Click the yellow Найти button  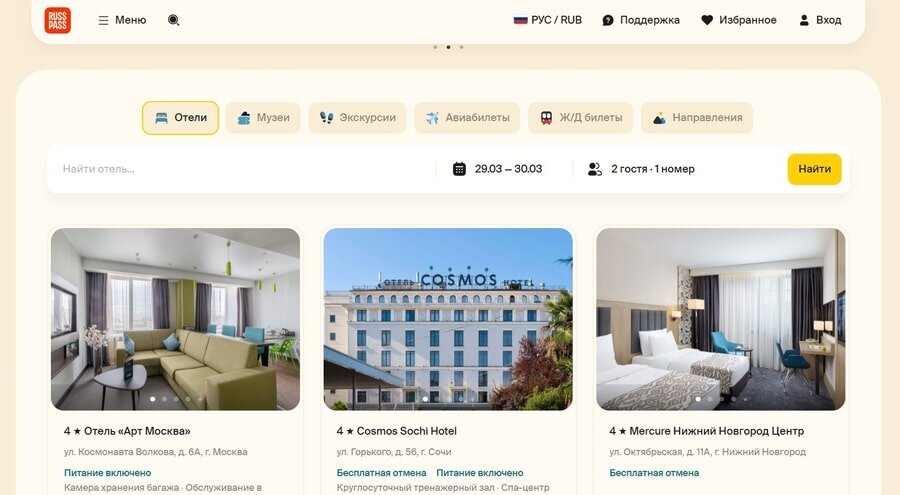[814, 169]
